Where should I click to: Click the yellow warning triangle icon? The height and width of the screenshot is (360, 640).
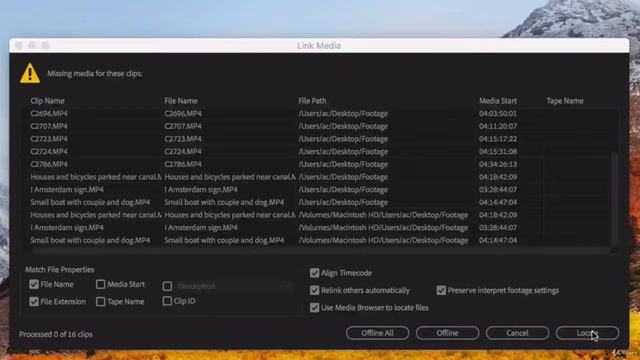(30, 73)
